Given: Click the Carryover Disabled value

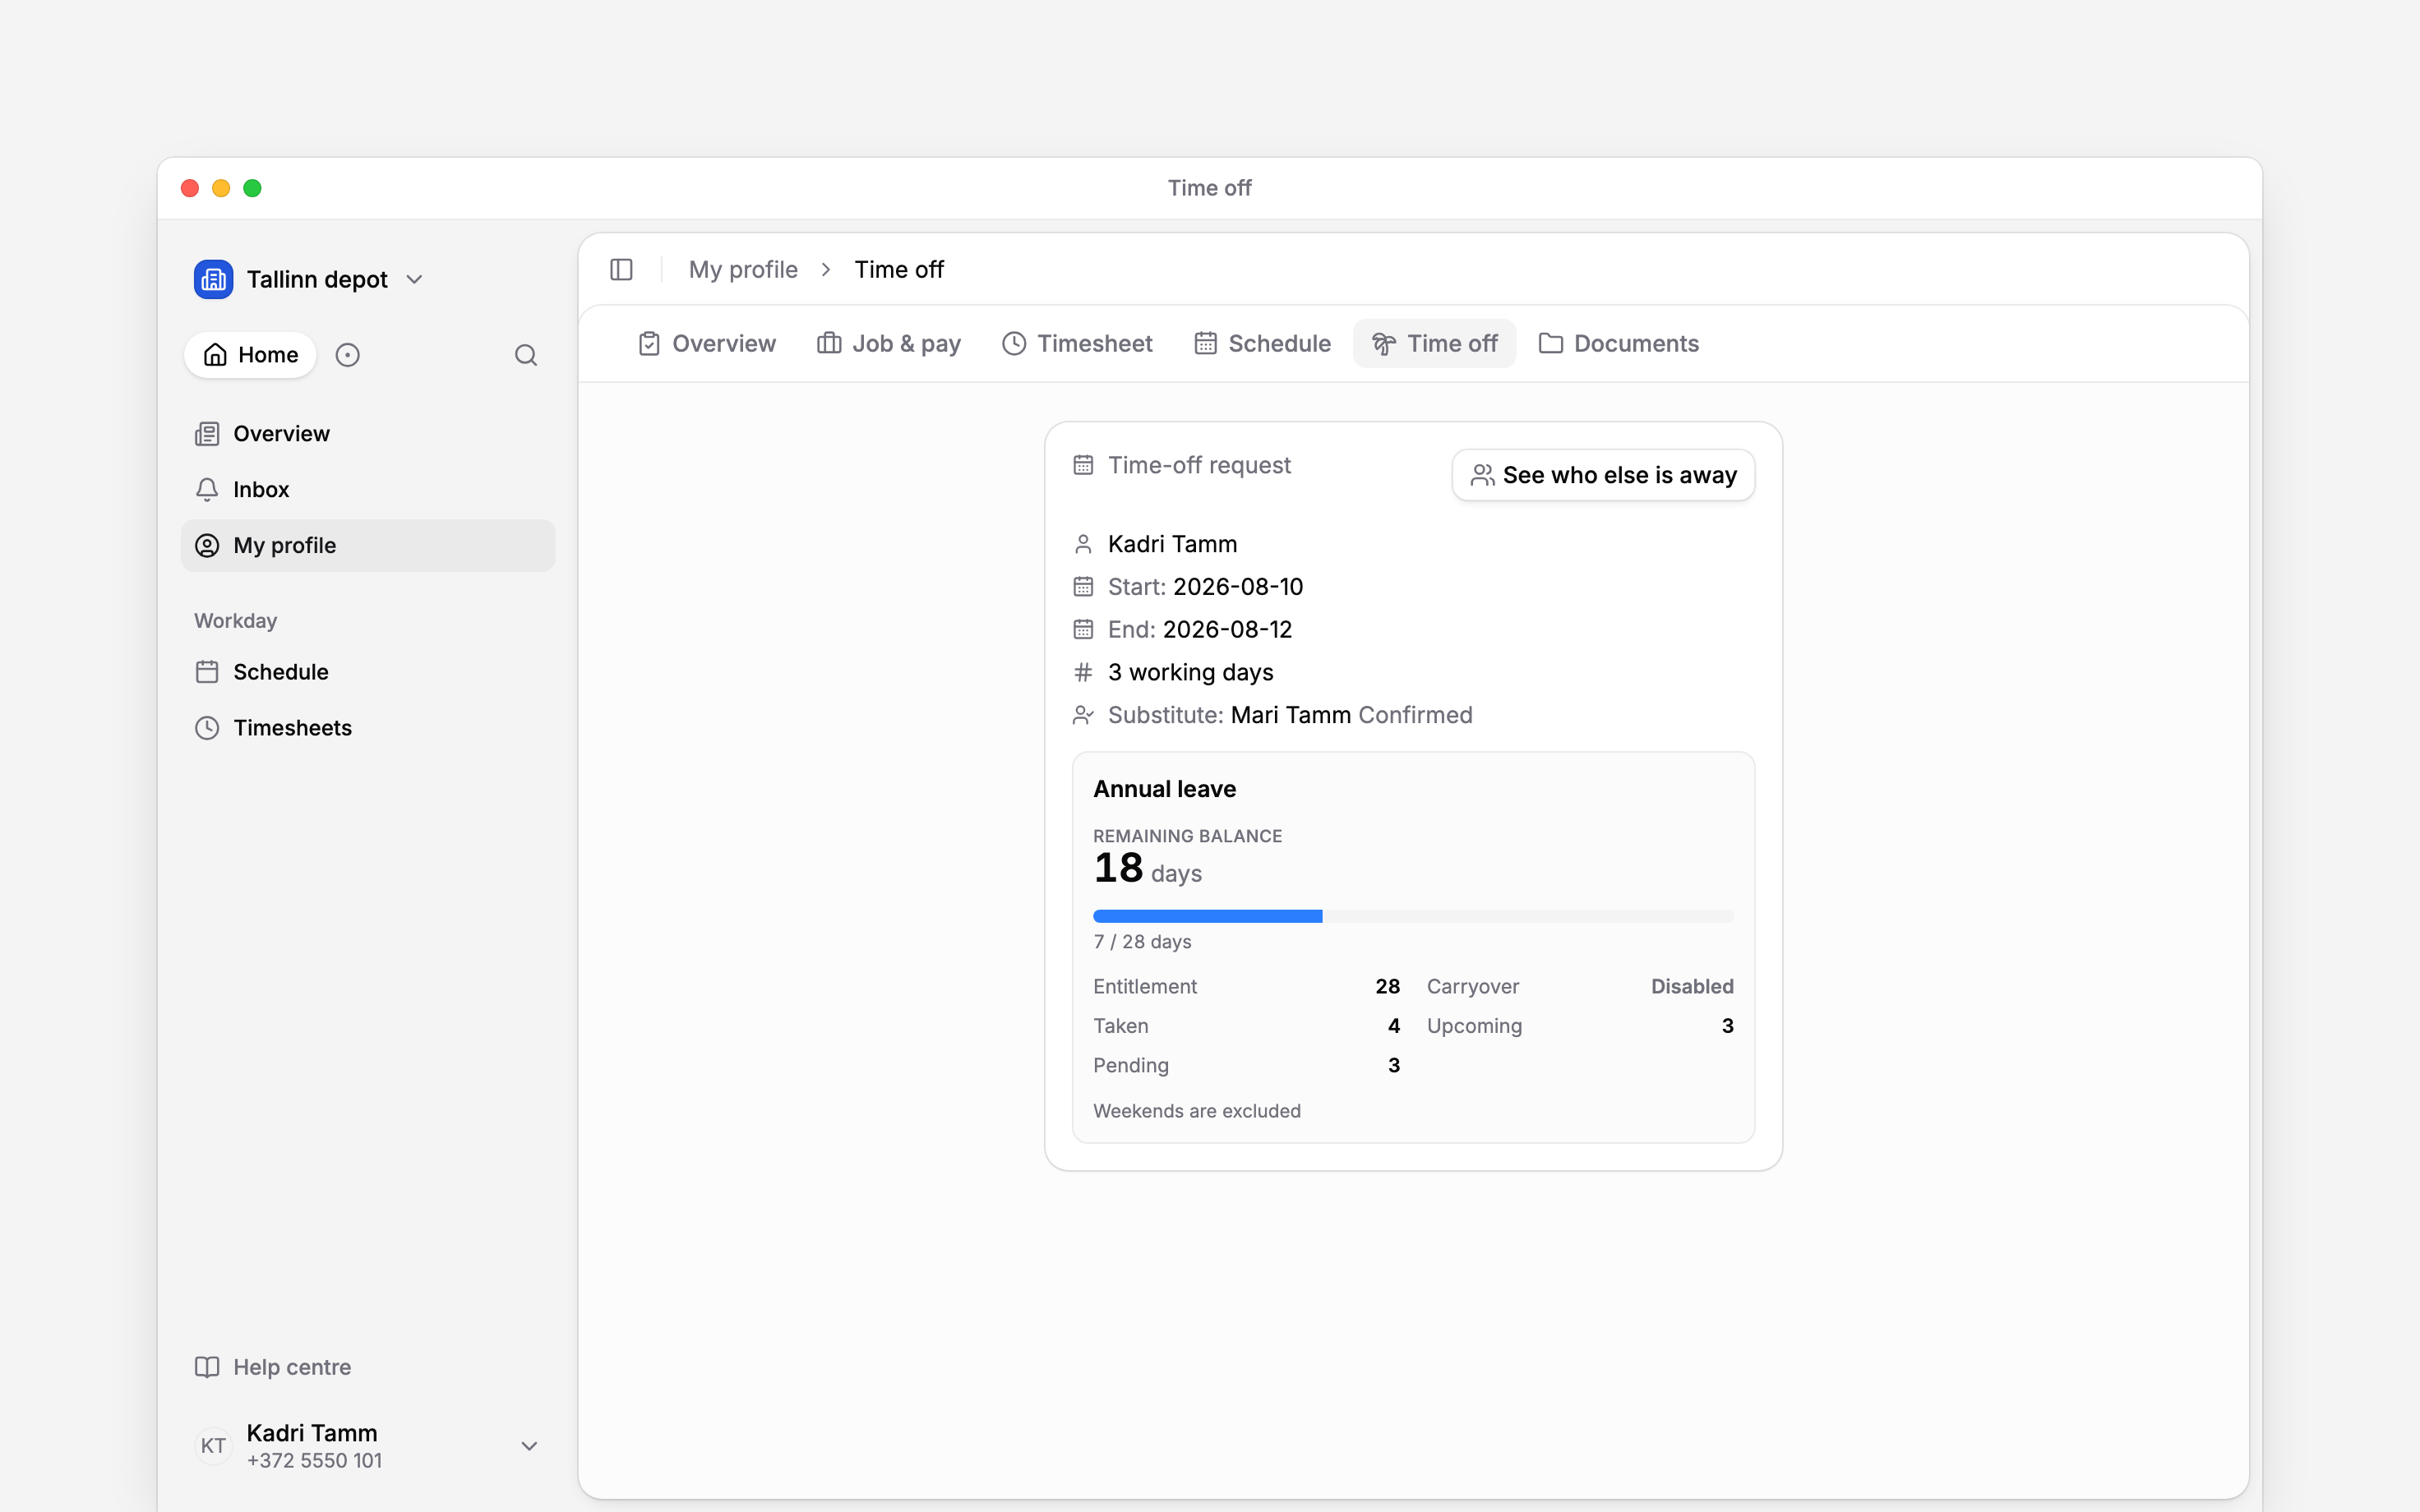Looking at the screenshot, I should pyautogui.click(x=1692, y=986).
